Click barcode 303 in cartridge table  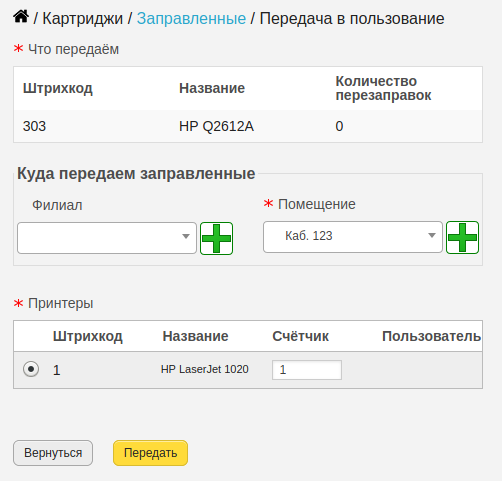(34, 126)
